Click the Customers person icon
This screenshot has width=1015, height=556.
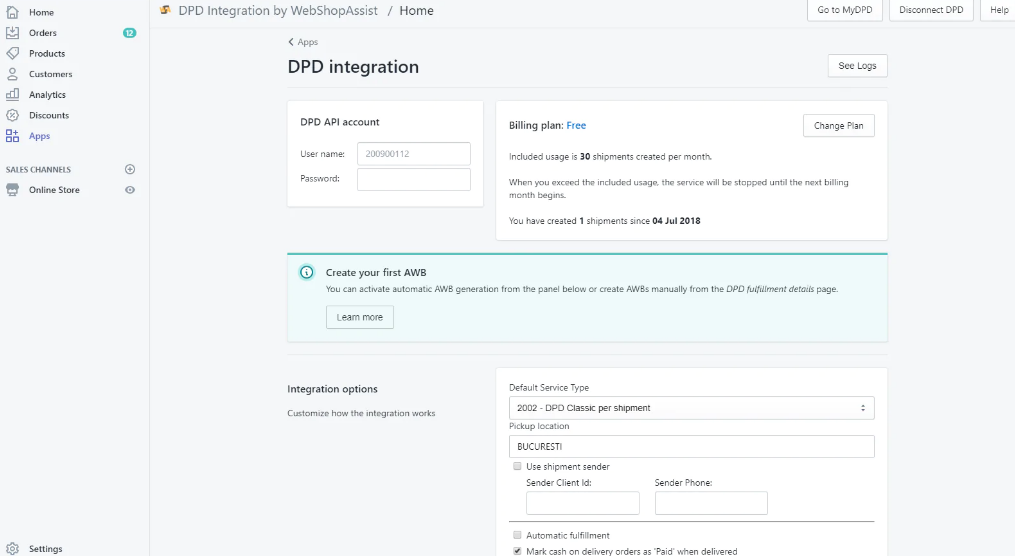(12, 74)
